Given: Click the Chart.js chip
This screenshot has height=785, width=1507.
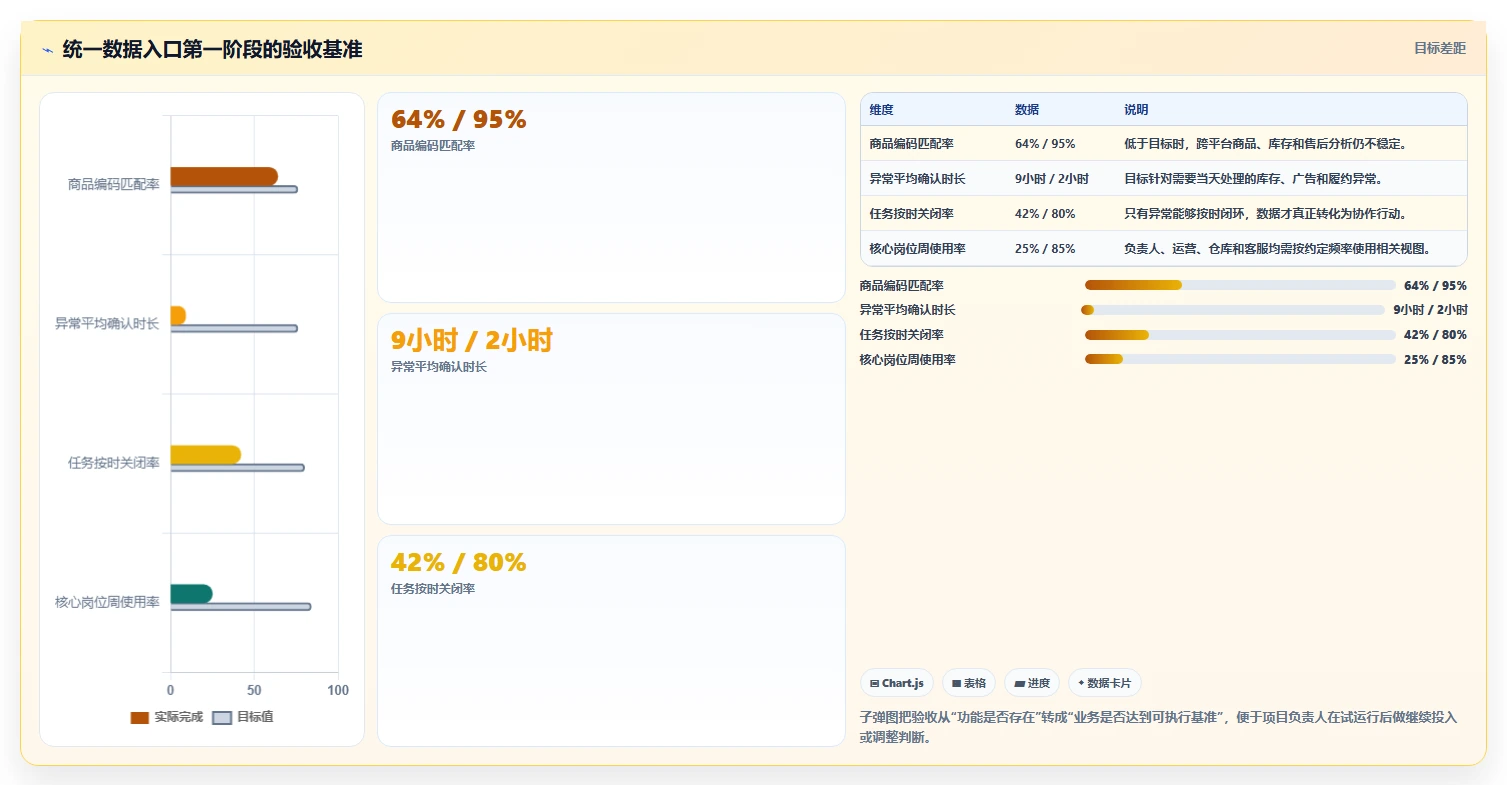Looking at the screenshot, I should click(897, 683).
